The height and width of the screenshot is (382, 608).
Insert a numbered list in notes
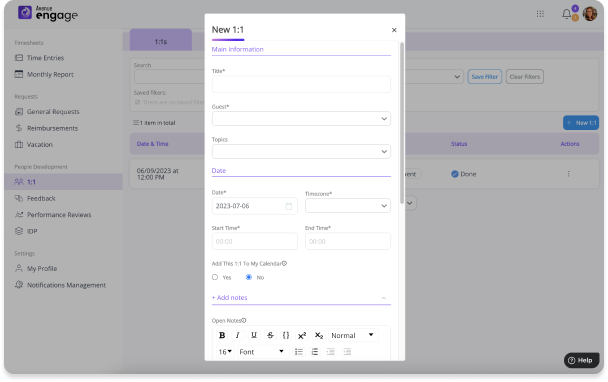[315, 352]
